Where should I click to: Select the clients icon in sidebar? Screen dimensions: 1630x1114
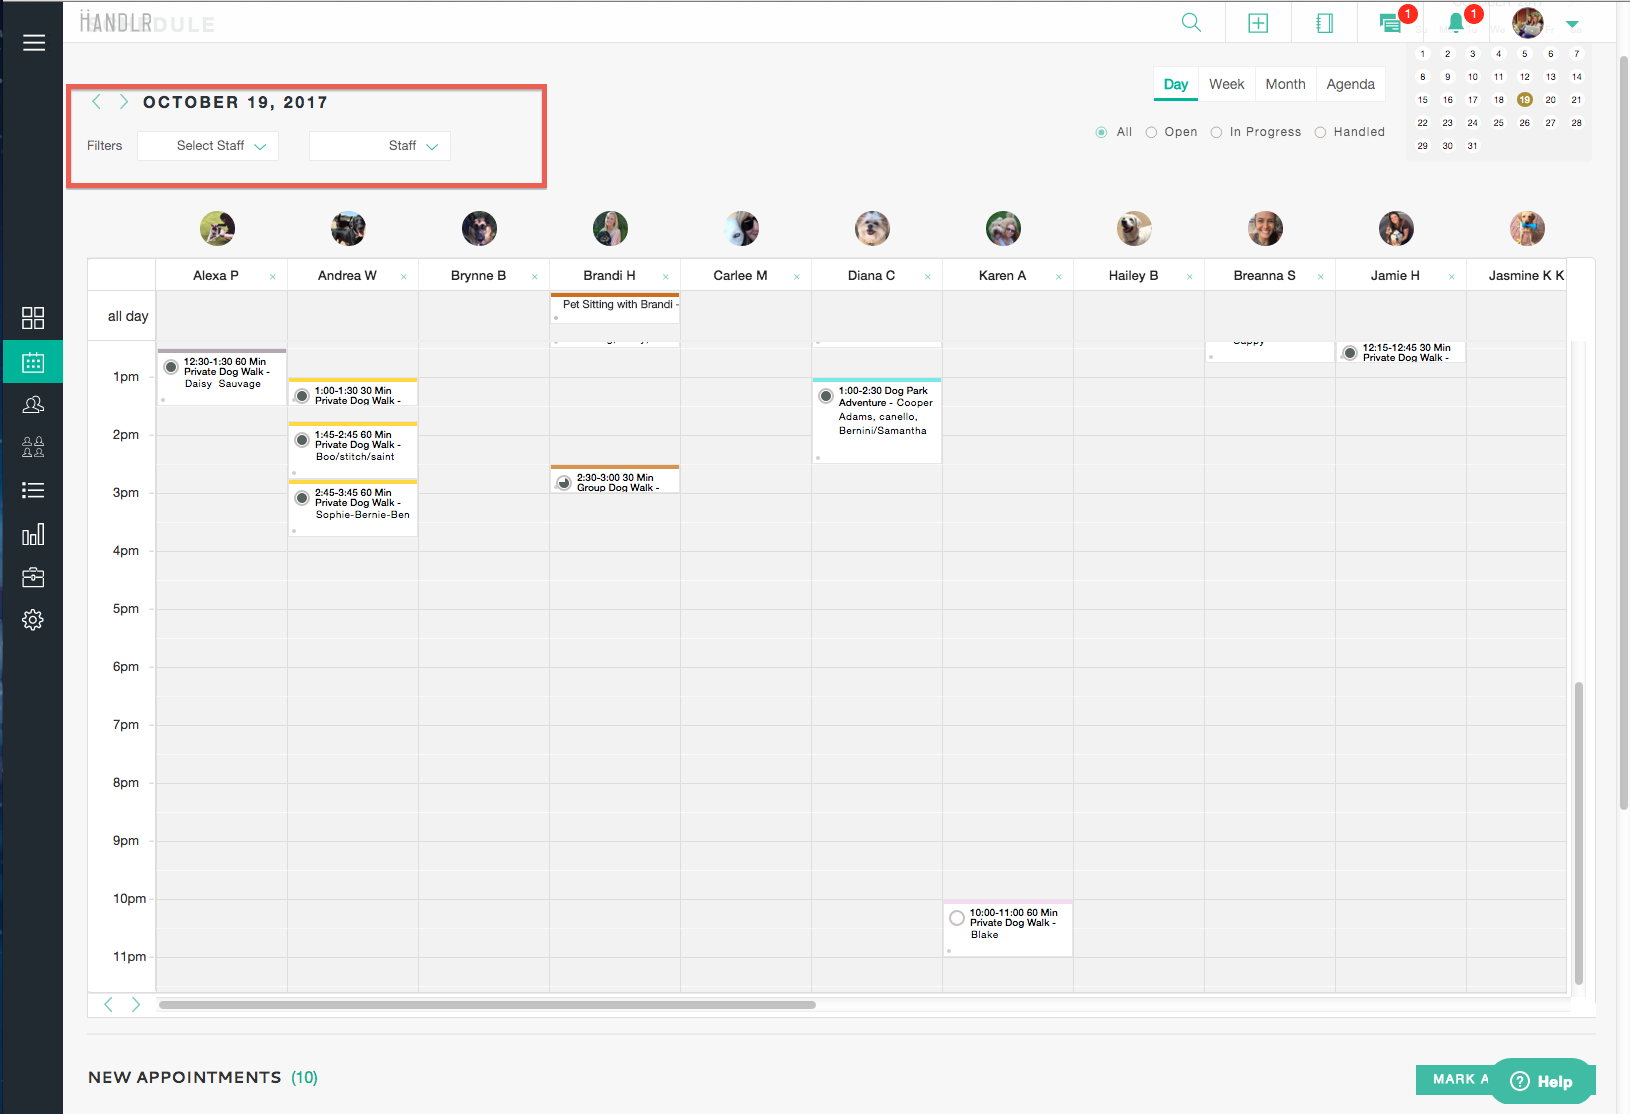click(33, 404)
